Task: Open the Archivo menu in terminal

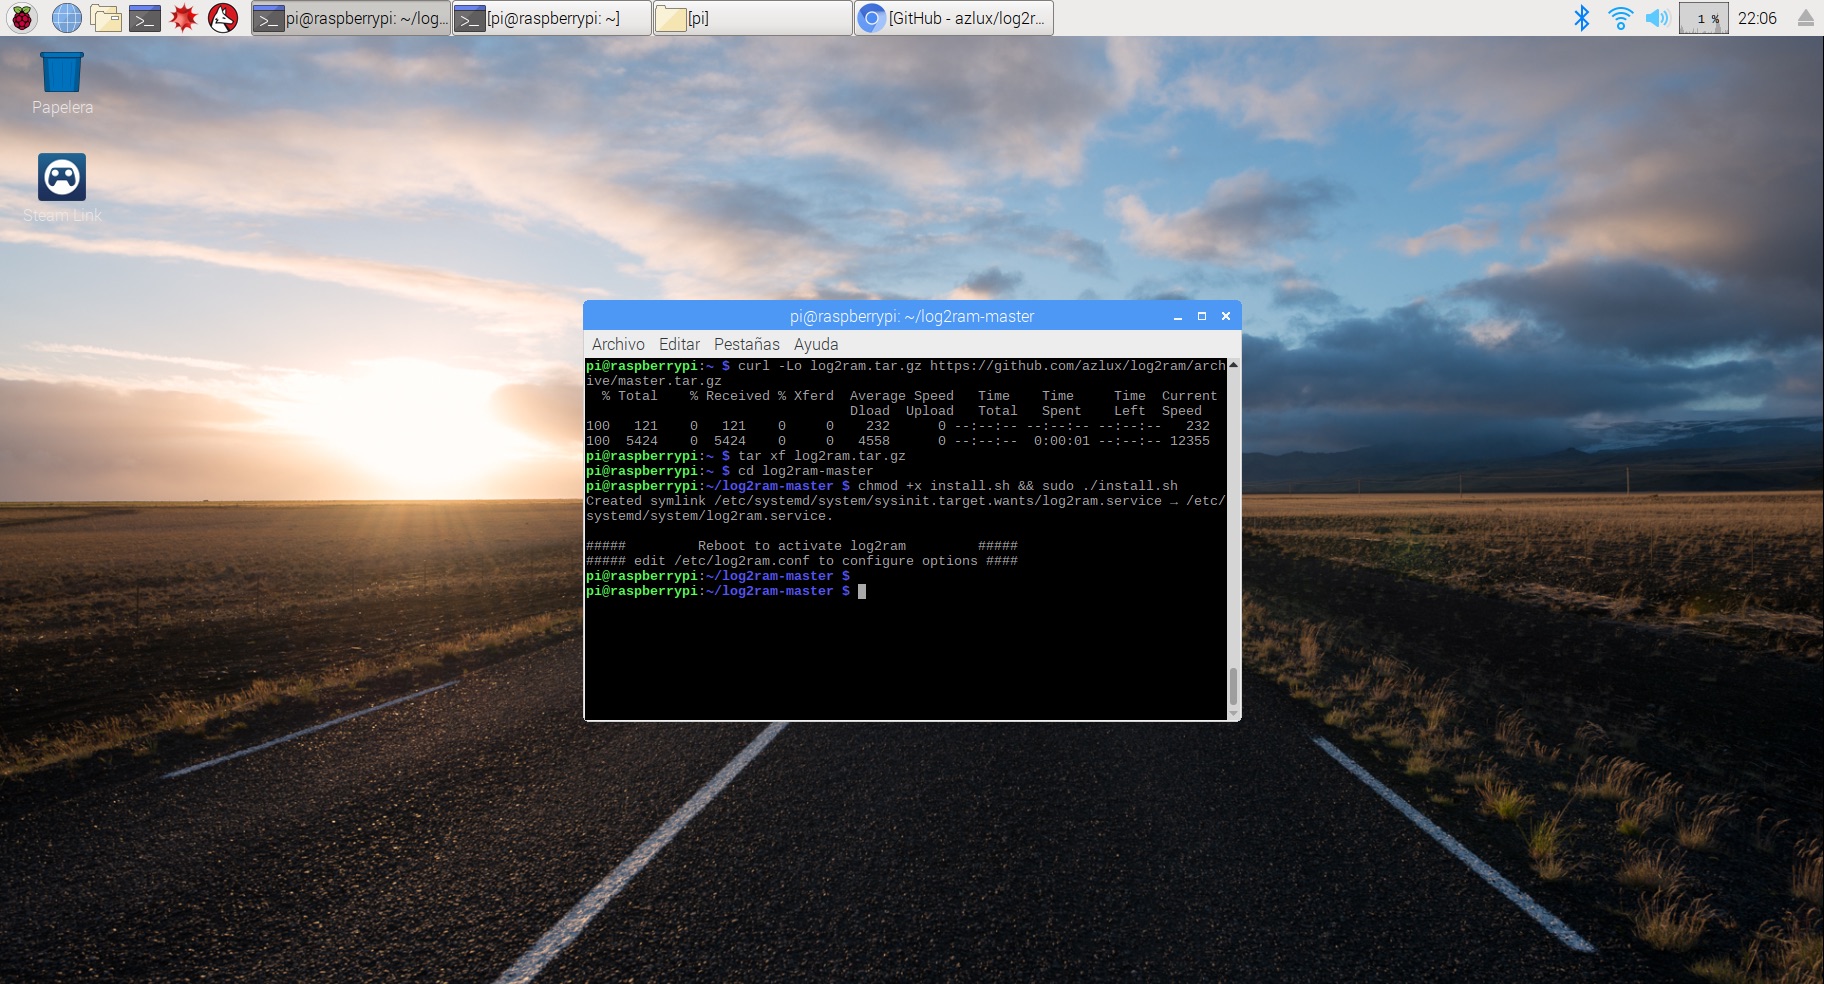Action: point(618,344)
